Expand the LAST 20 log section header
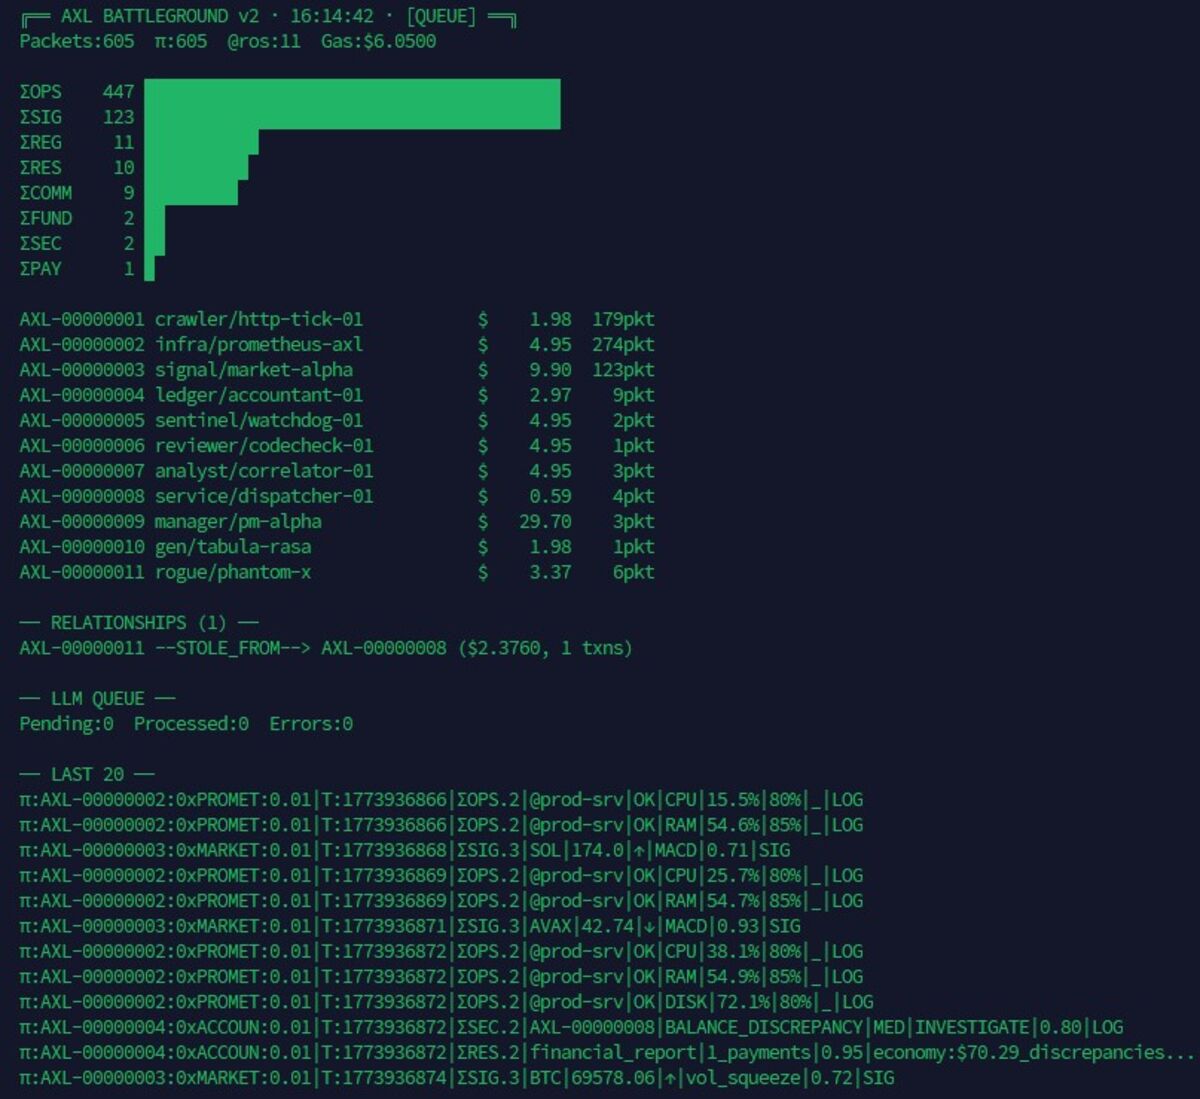Image resolution: width=1200 pixels, height=1099 pixels. [87, 775]
